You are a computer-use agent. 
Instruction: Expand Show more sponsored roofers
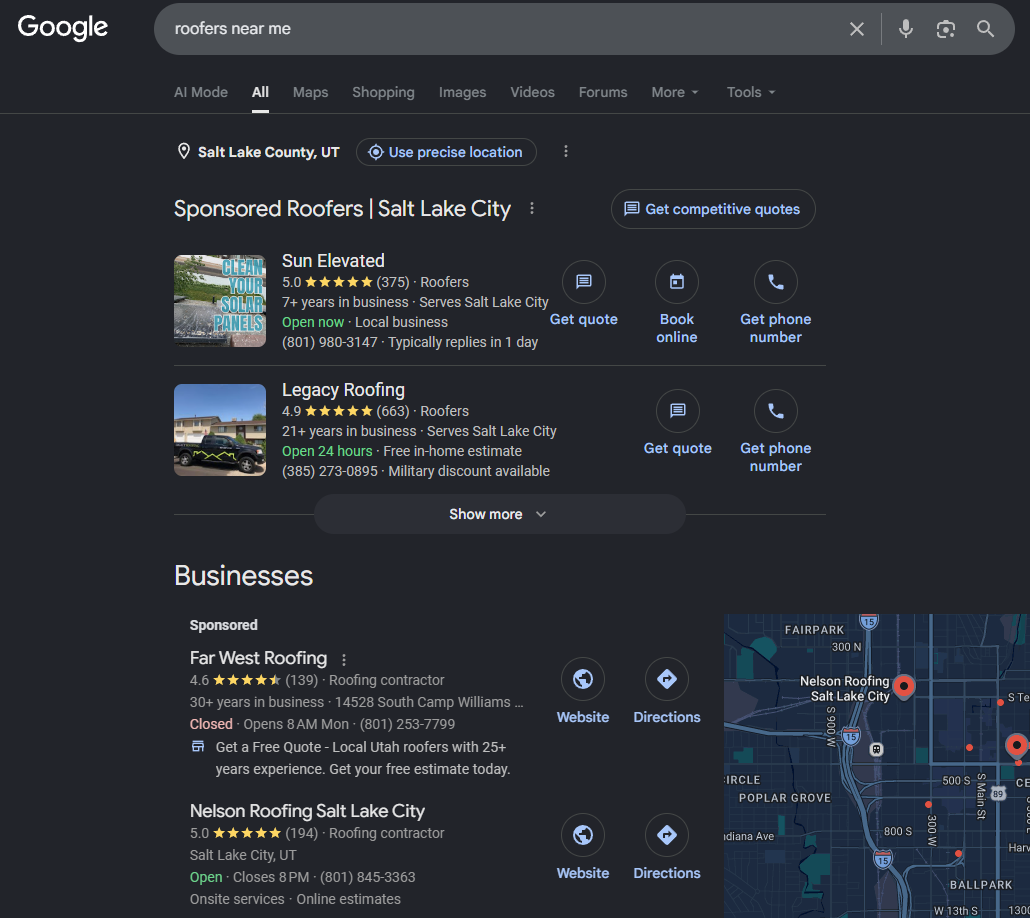click(499, 514)
